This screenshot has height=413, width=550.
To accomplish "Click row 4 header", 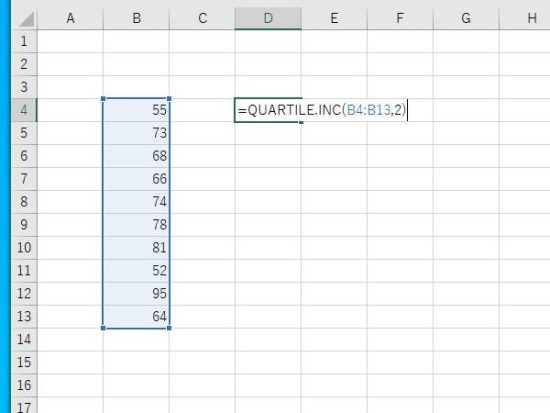I will click(x=24, y=110).
